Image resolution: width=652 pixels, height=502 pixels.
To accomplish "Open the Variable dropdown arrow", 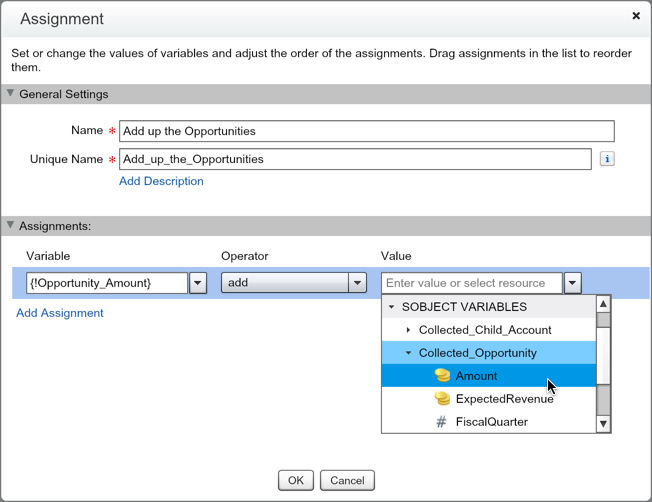I will pos(198,283).
